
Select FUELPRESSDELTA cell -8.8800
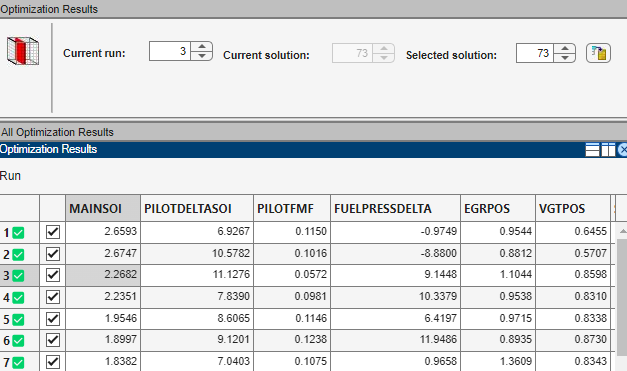tap(395, 253)
